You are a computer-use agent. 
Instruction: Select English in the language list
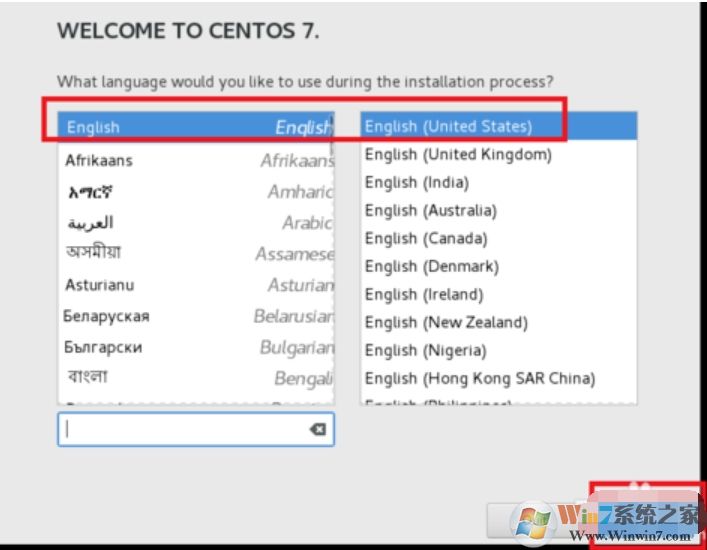[195, 127]
